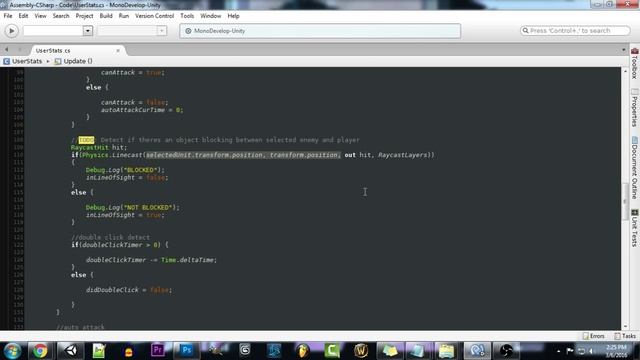The width and height of the screenshot is (640, 360).
Task: Click the editor vertical scrollbar up arrow
Action: pos(625,71)
